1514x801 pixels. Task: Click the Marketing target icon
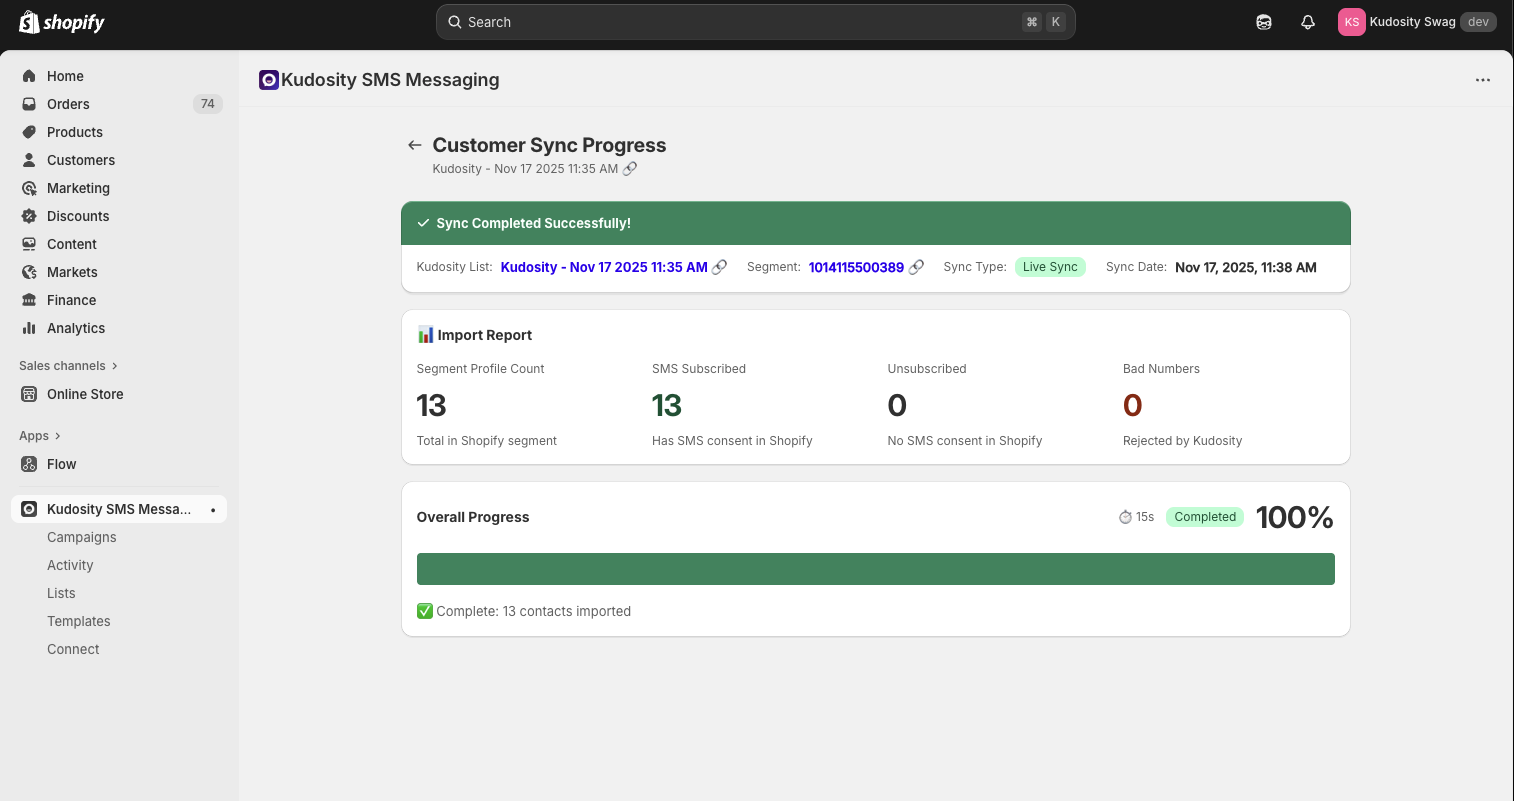(x=29, y=188)
